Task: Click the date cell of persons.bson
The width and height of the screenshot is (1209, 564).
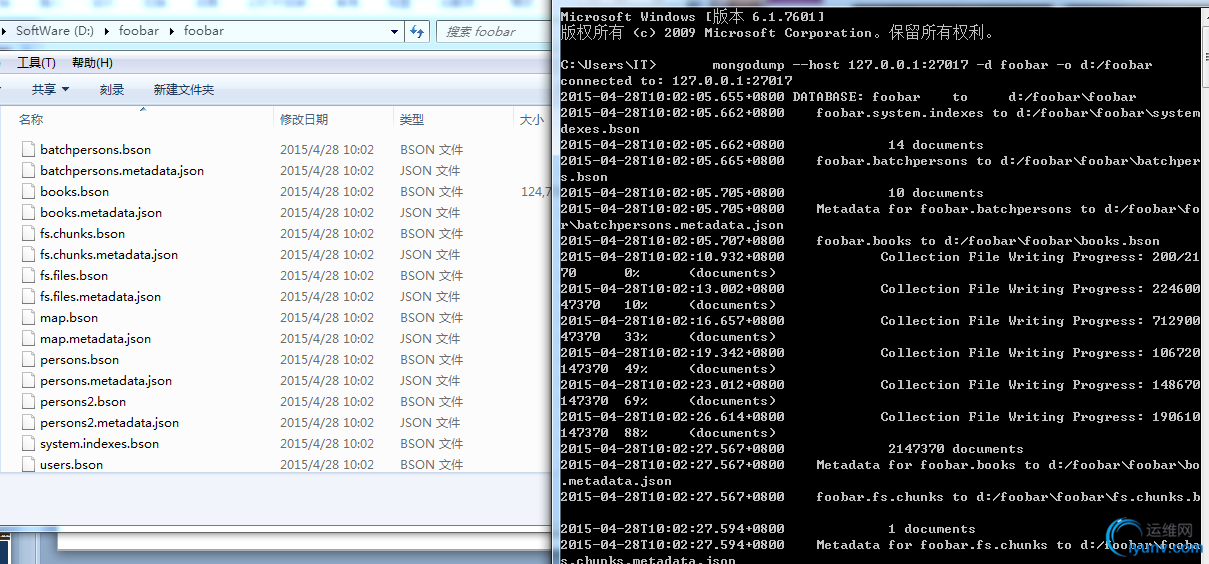Action: pos(327,359)
